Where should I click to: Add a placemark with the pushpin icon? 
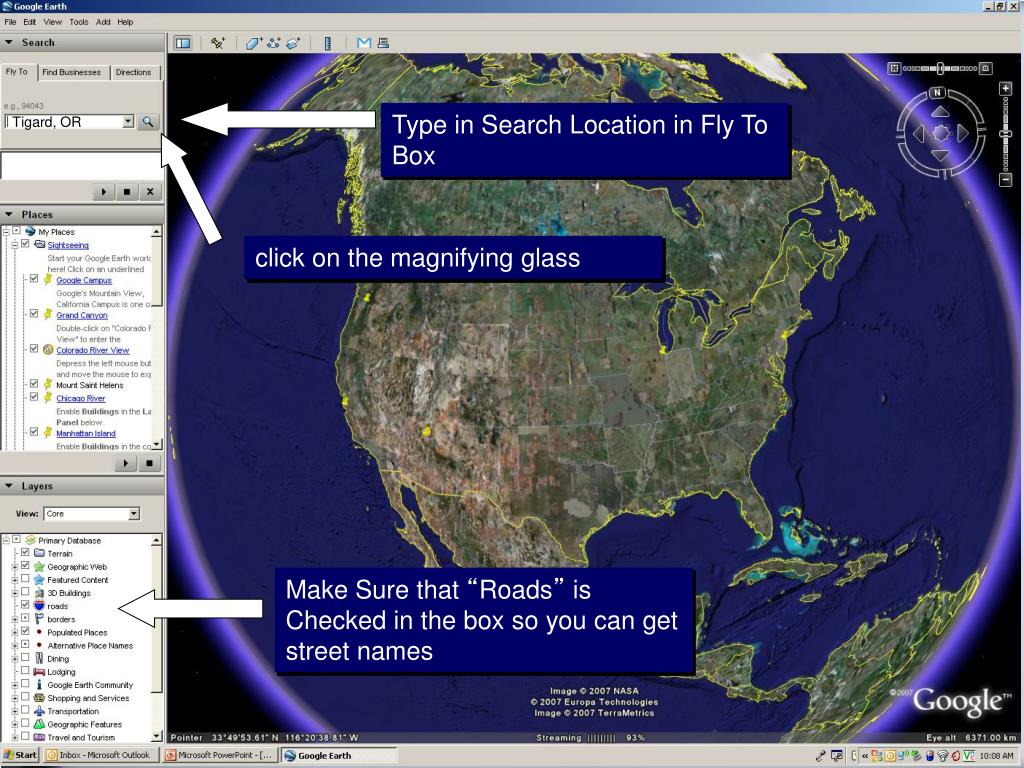pos(217,43)
